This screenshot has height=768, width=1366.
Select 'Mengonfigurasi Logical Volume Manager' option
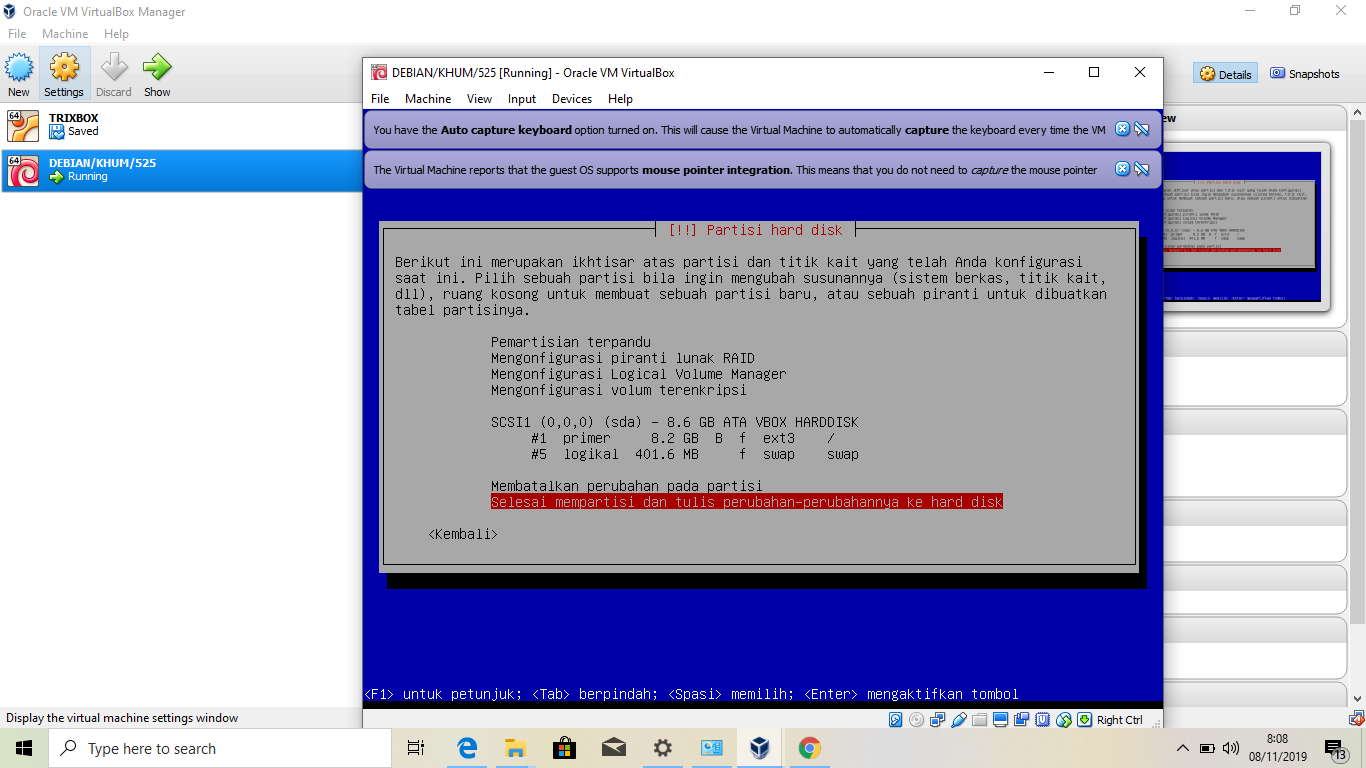pyautogui.click(x=639, y=374)
